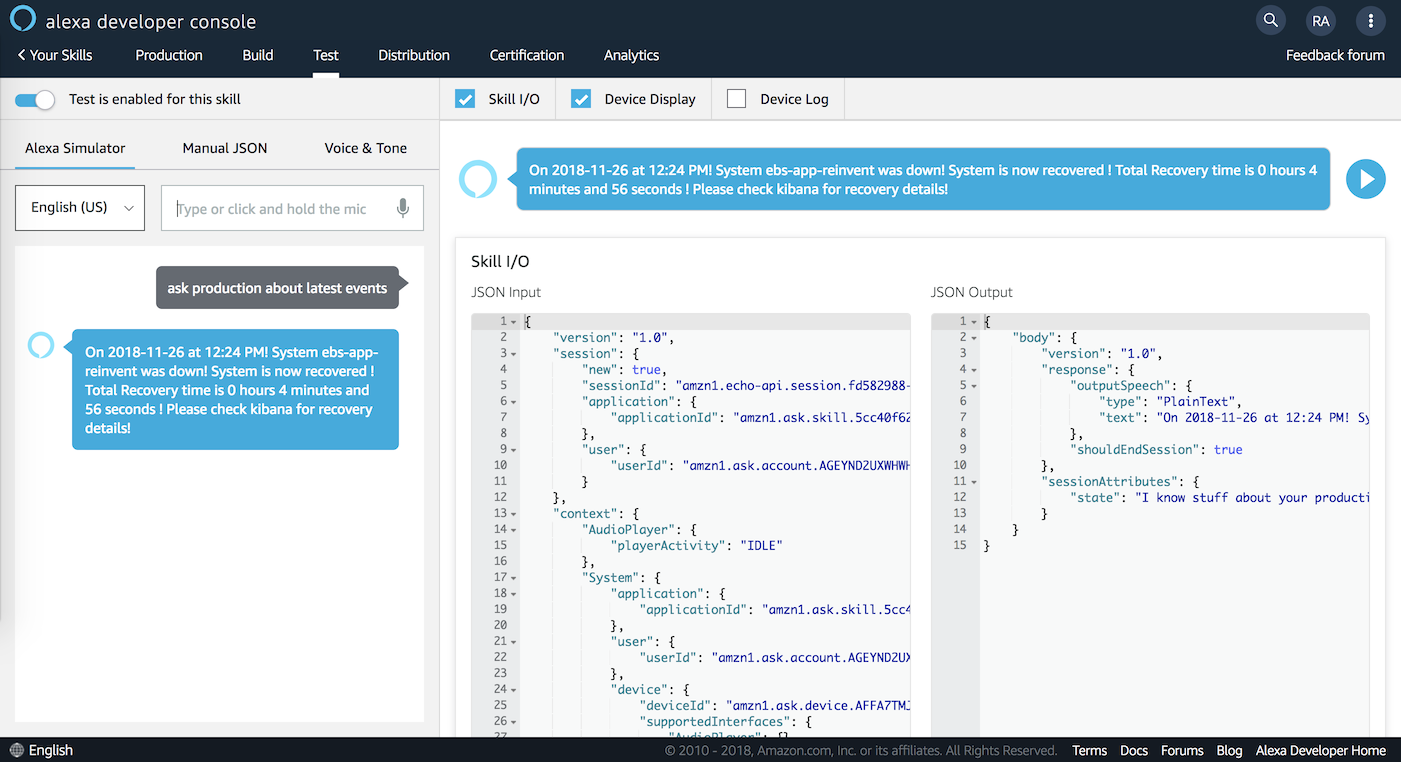The height and width of the screenshot is (762, 1401).
Task: Click the globe language icon in footer
Action: pyautogui.click(x=16, y=750)
